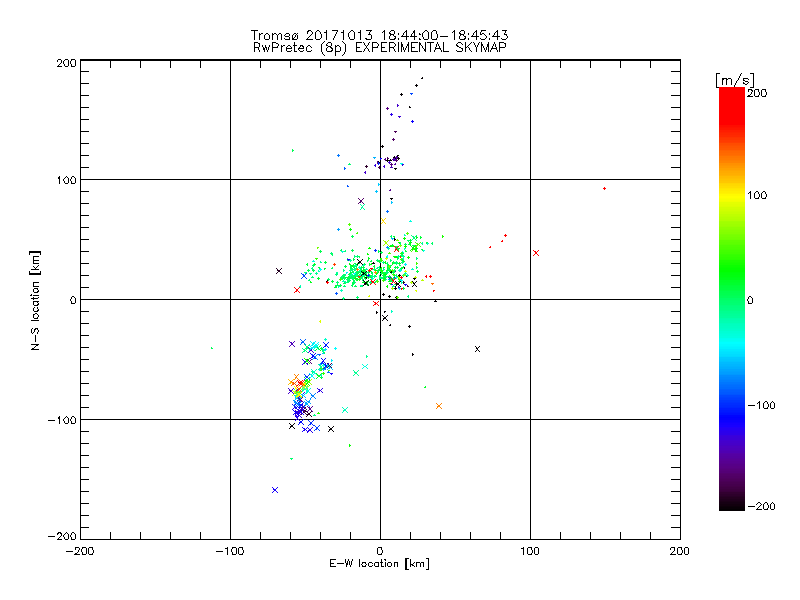The width and height of the screenshot is (800, 600).
Task: Pick the blue band of the colorbar
Action: coord(732,416)
